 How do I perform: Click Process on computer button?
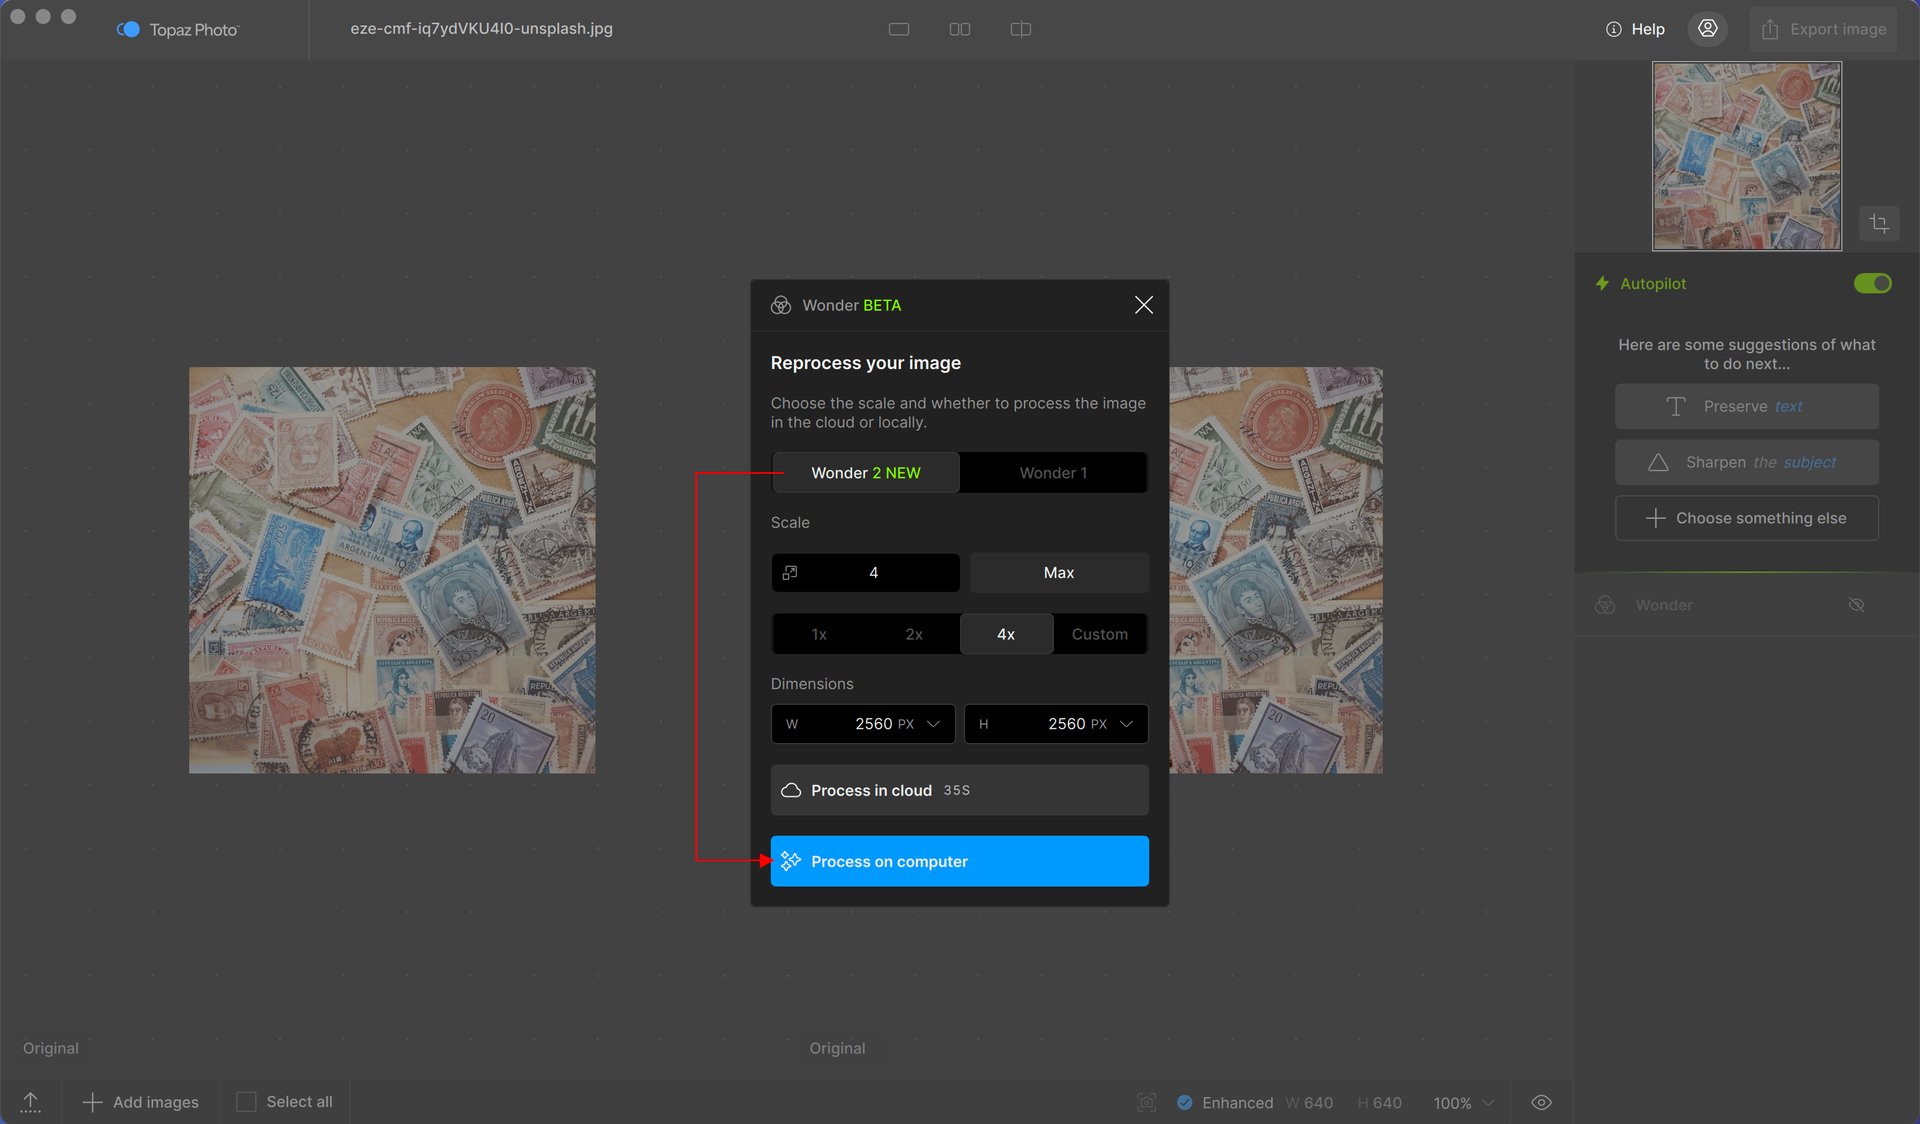pos(959,861)
